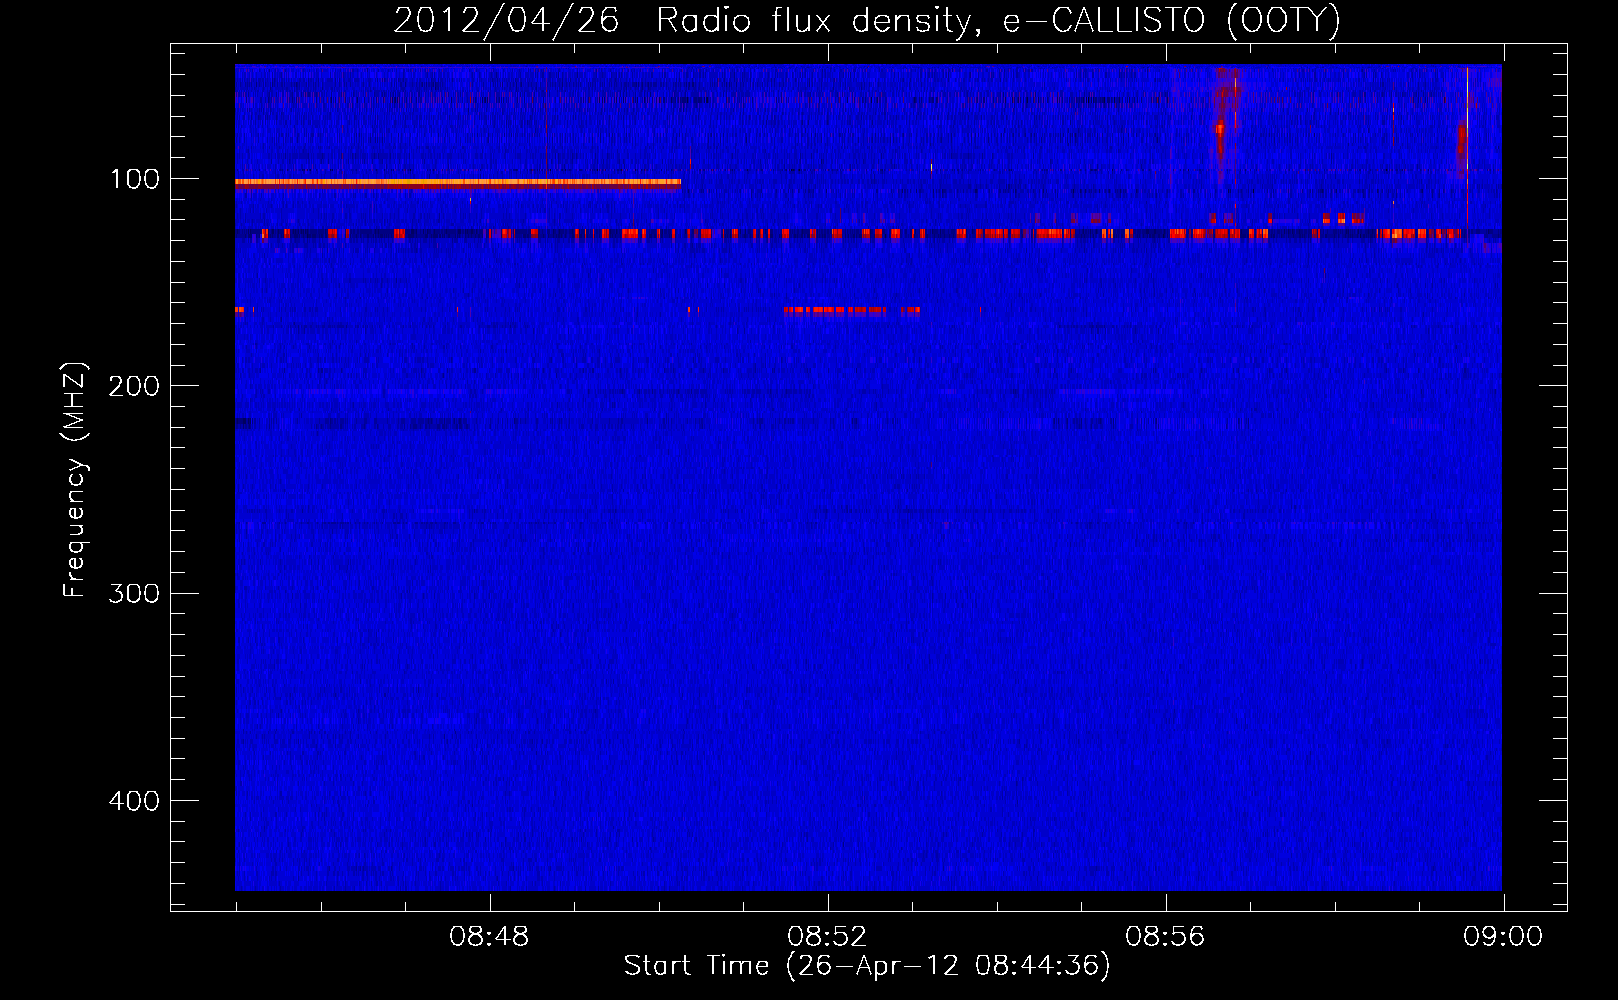Click the 08:52 time tick label
The height and width of the screenshot is (1000, 1618).
[x=827, y=937]
